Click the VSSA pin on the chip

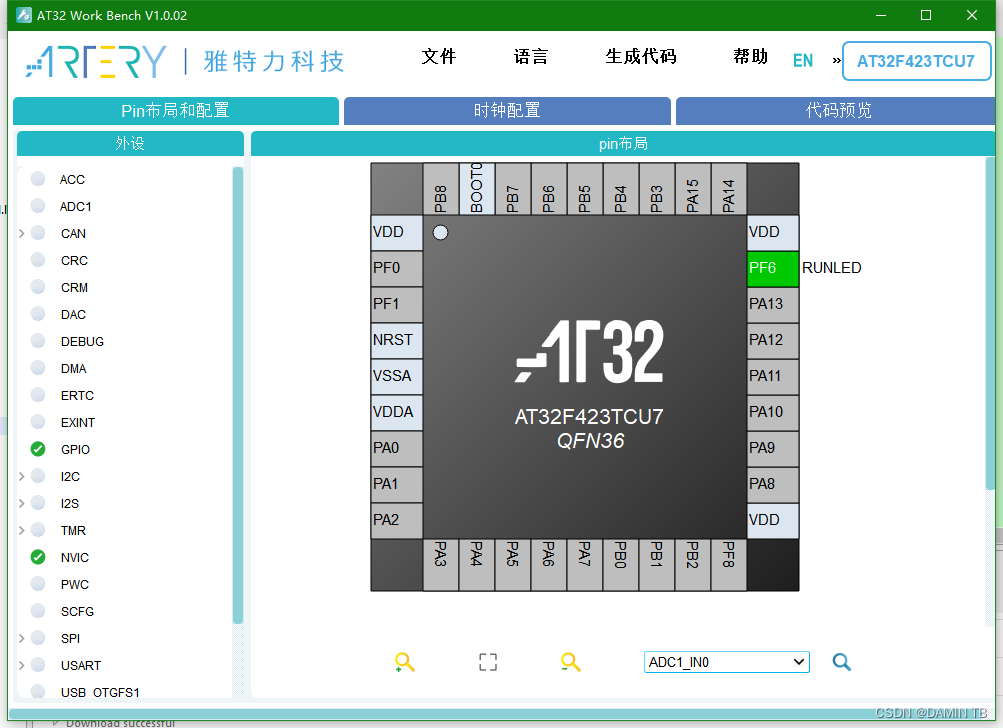[397, 376]
